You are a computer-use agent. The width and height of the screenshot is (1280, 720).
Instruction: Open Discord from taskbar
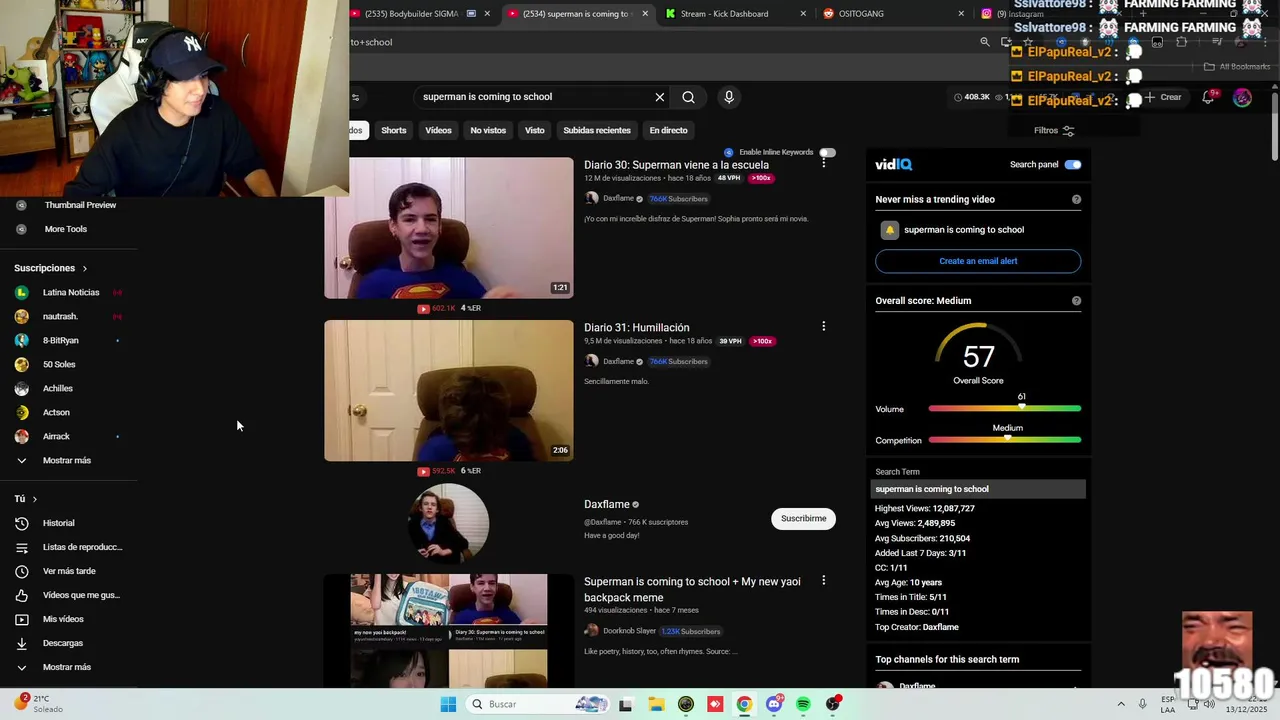[x=774, y=704]
